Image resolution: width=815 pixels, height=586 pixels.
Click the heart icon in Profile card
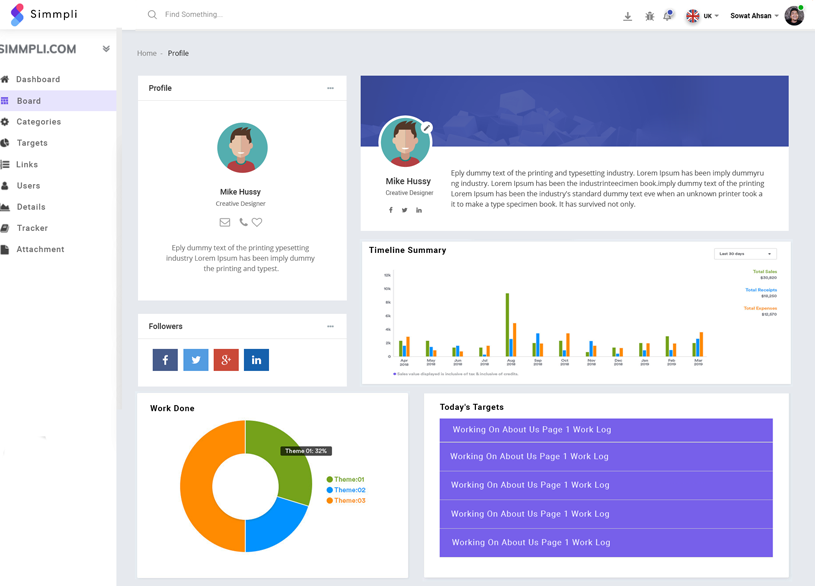click(x=257, y=222)
